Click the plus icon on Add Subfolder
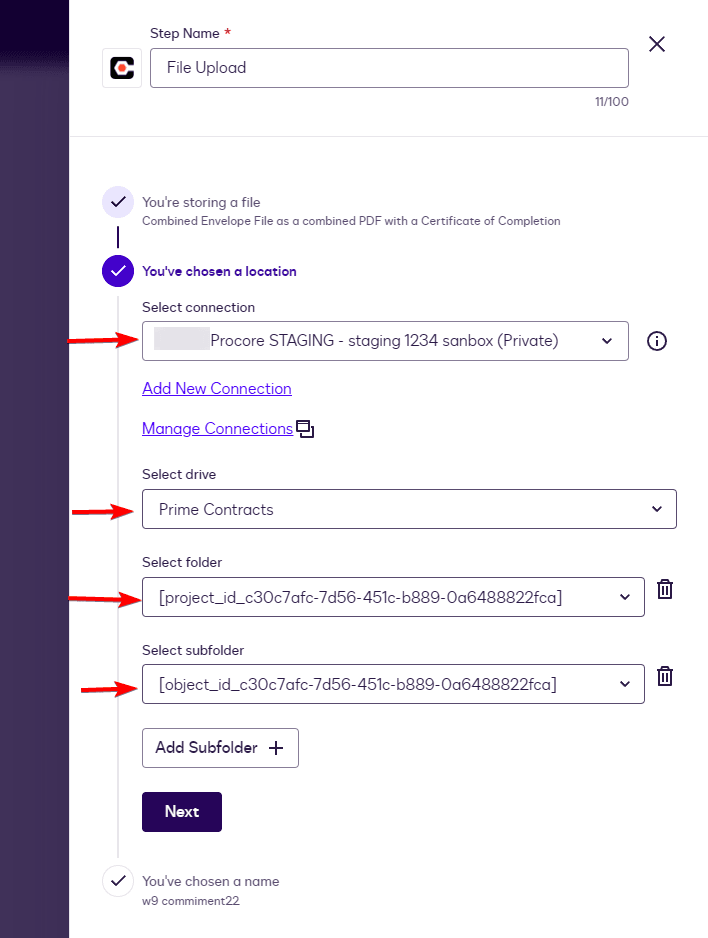This screenshot has height=938, width=708. (276, 748)
